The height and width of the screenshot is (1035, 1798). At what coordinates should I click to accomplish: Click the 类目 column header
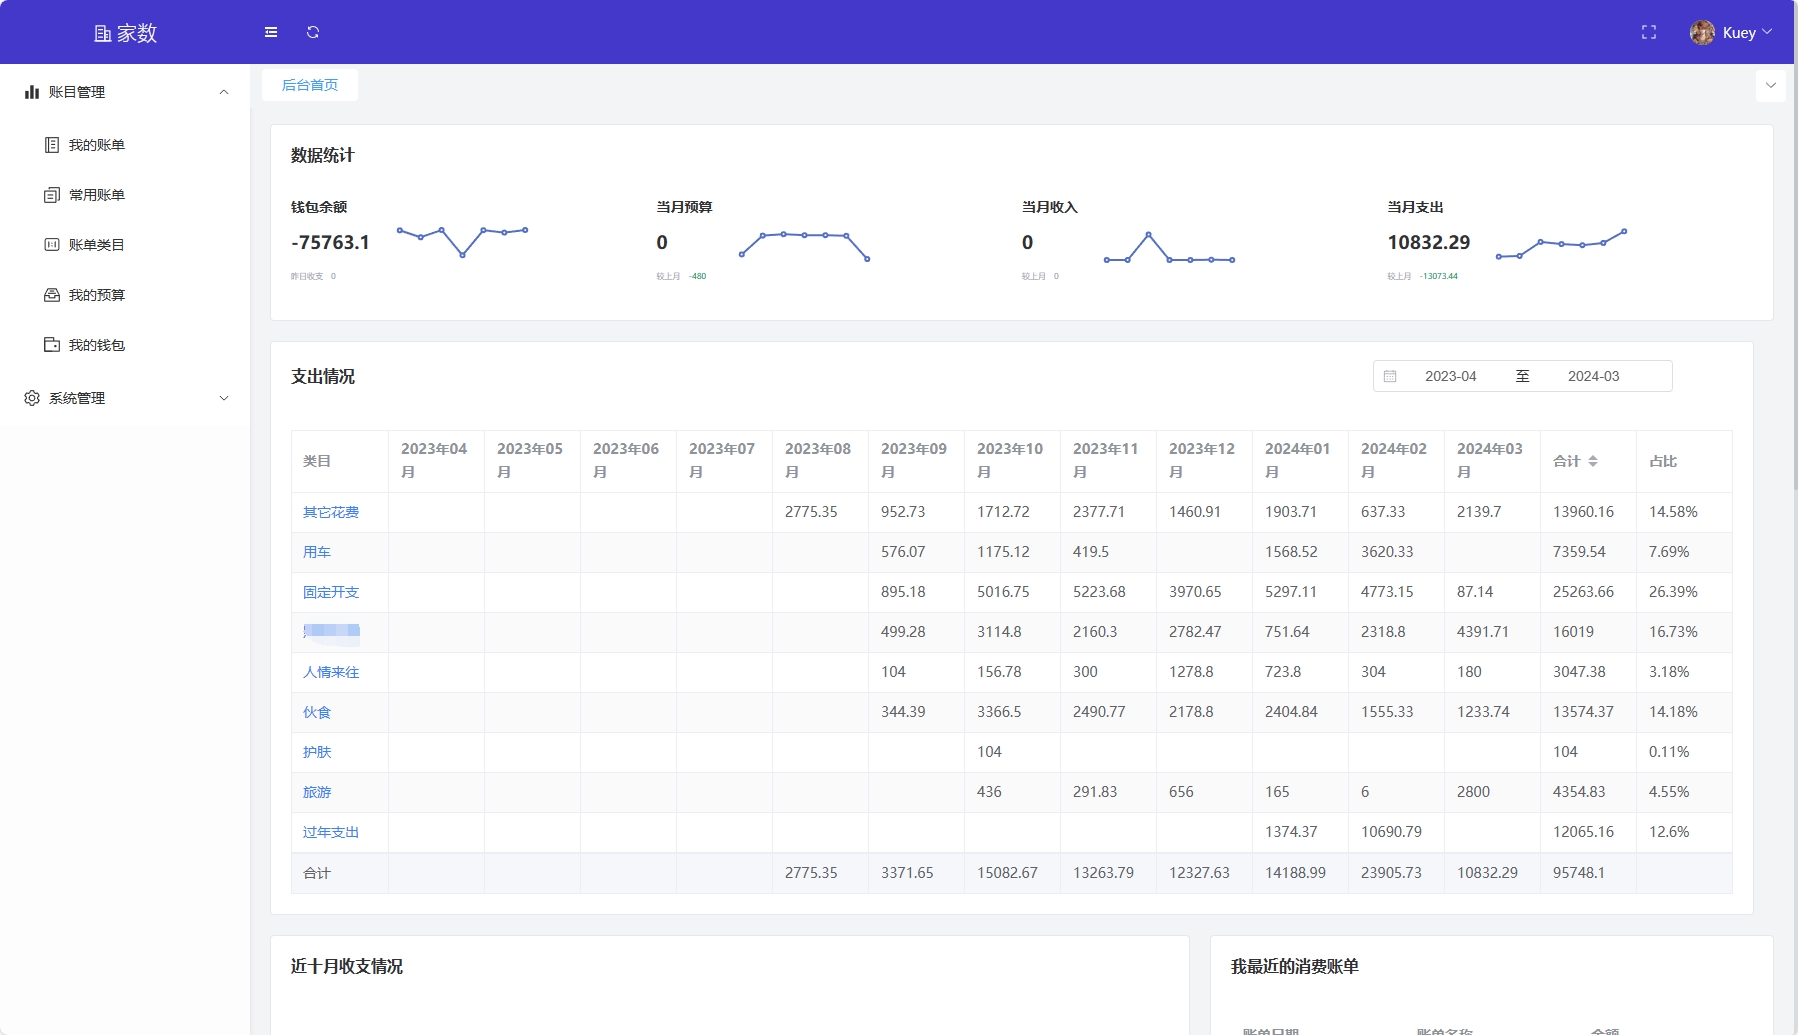click(x=340, y=461)
